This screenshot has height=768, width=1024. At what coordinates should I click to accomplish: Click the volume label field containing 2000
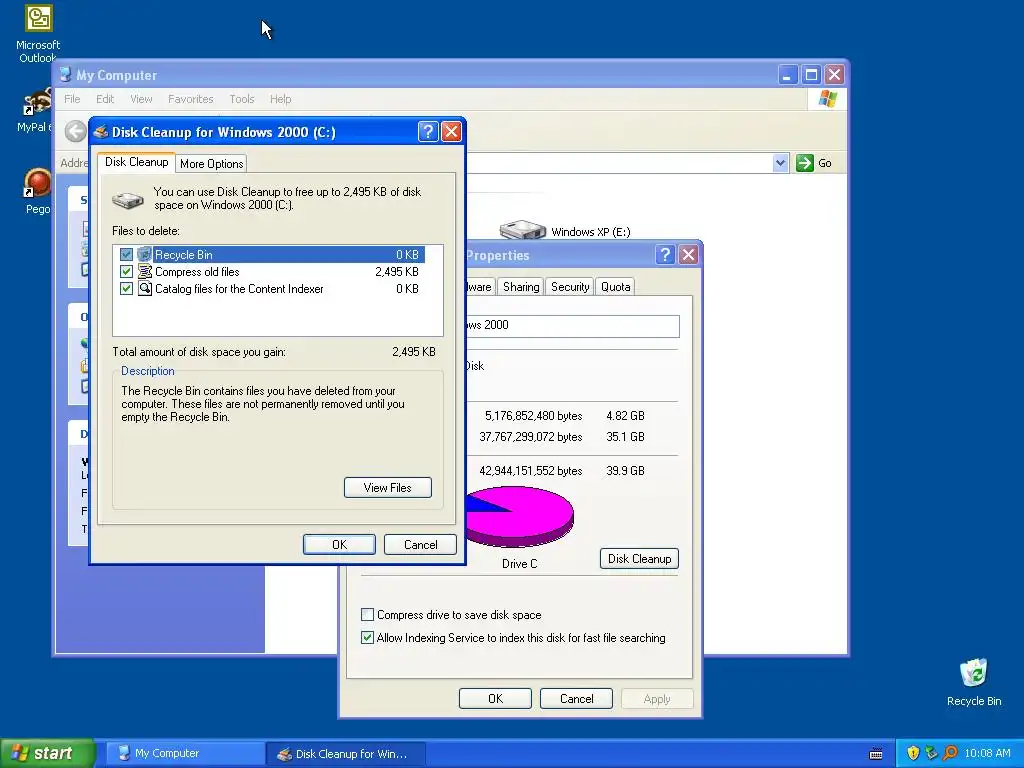pyautogui.click(x=573, y=326)
